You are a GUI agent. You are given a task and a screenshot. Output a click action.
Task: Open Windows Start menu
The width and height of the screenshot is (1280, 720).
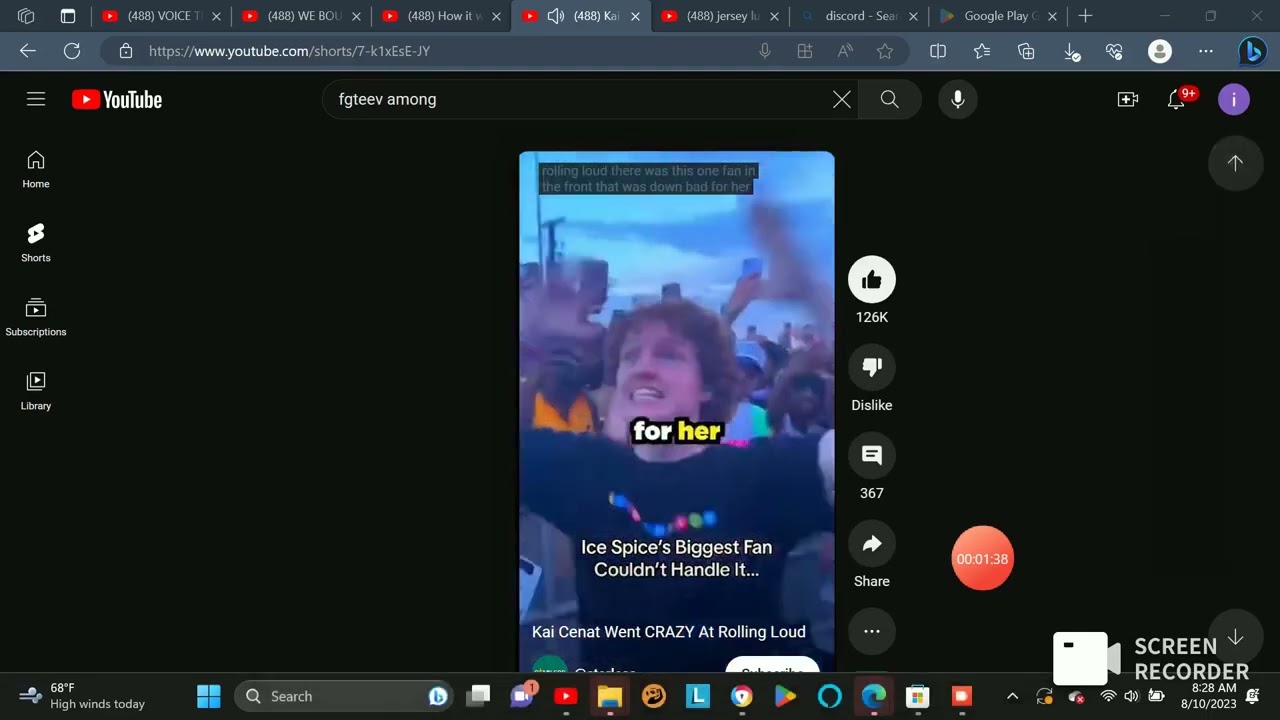(209, 696)
